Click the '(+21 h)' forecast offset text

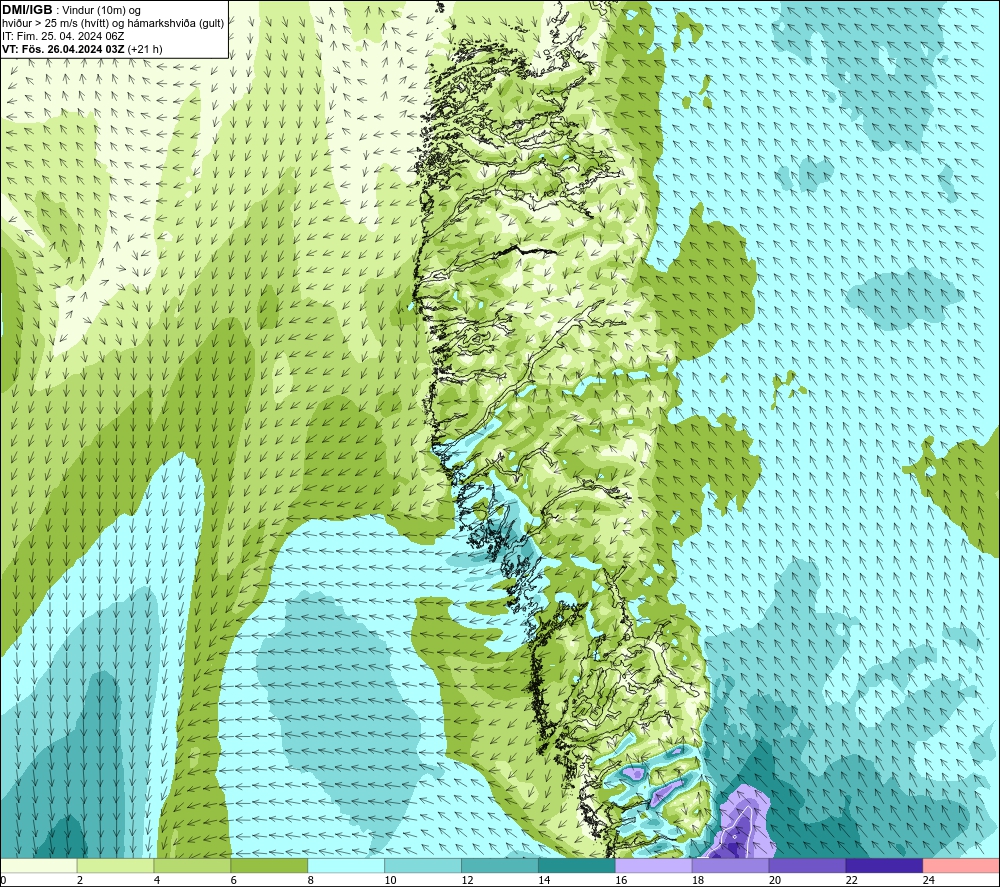click(x=145, y=49)
